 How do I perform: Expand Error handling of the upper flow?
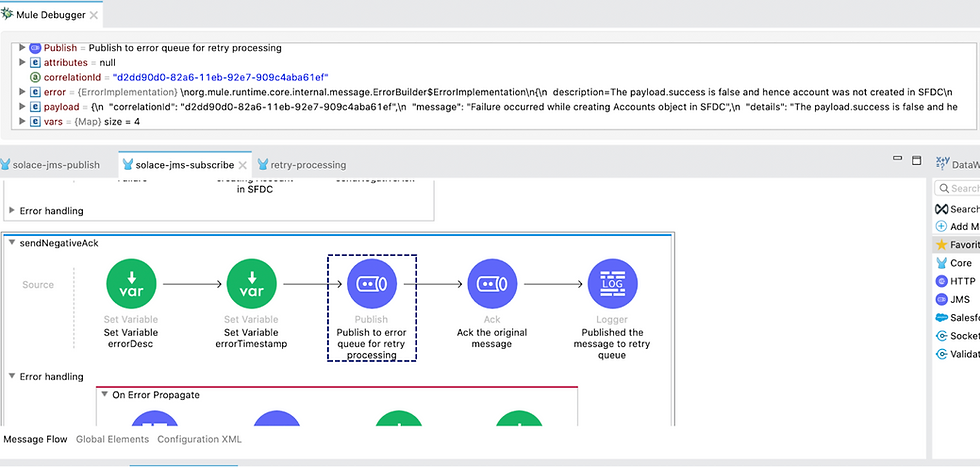click(12, 211)
